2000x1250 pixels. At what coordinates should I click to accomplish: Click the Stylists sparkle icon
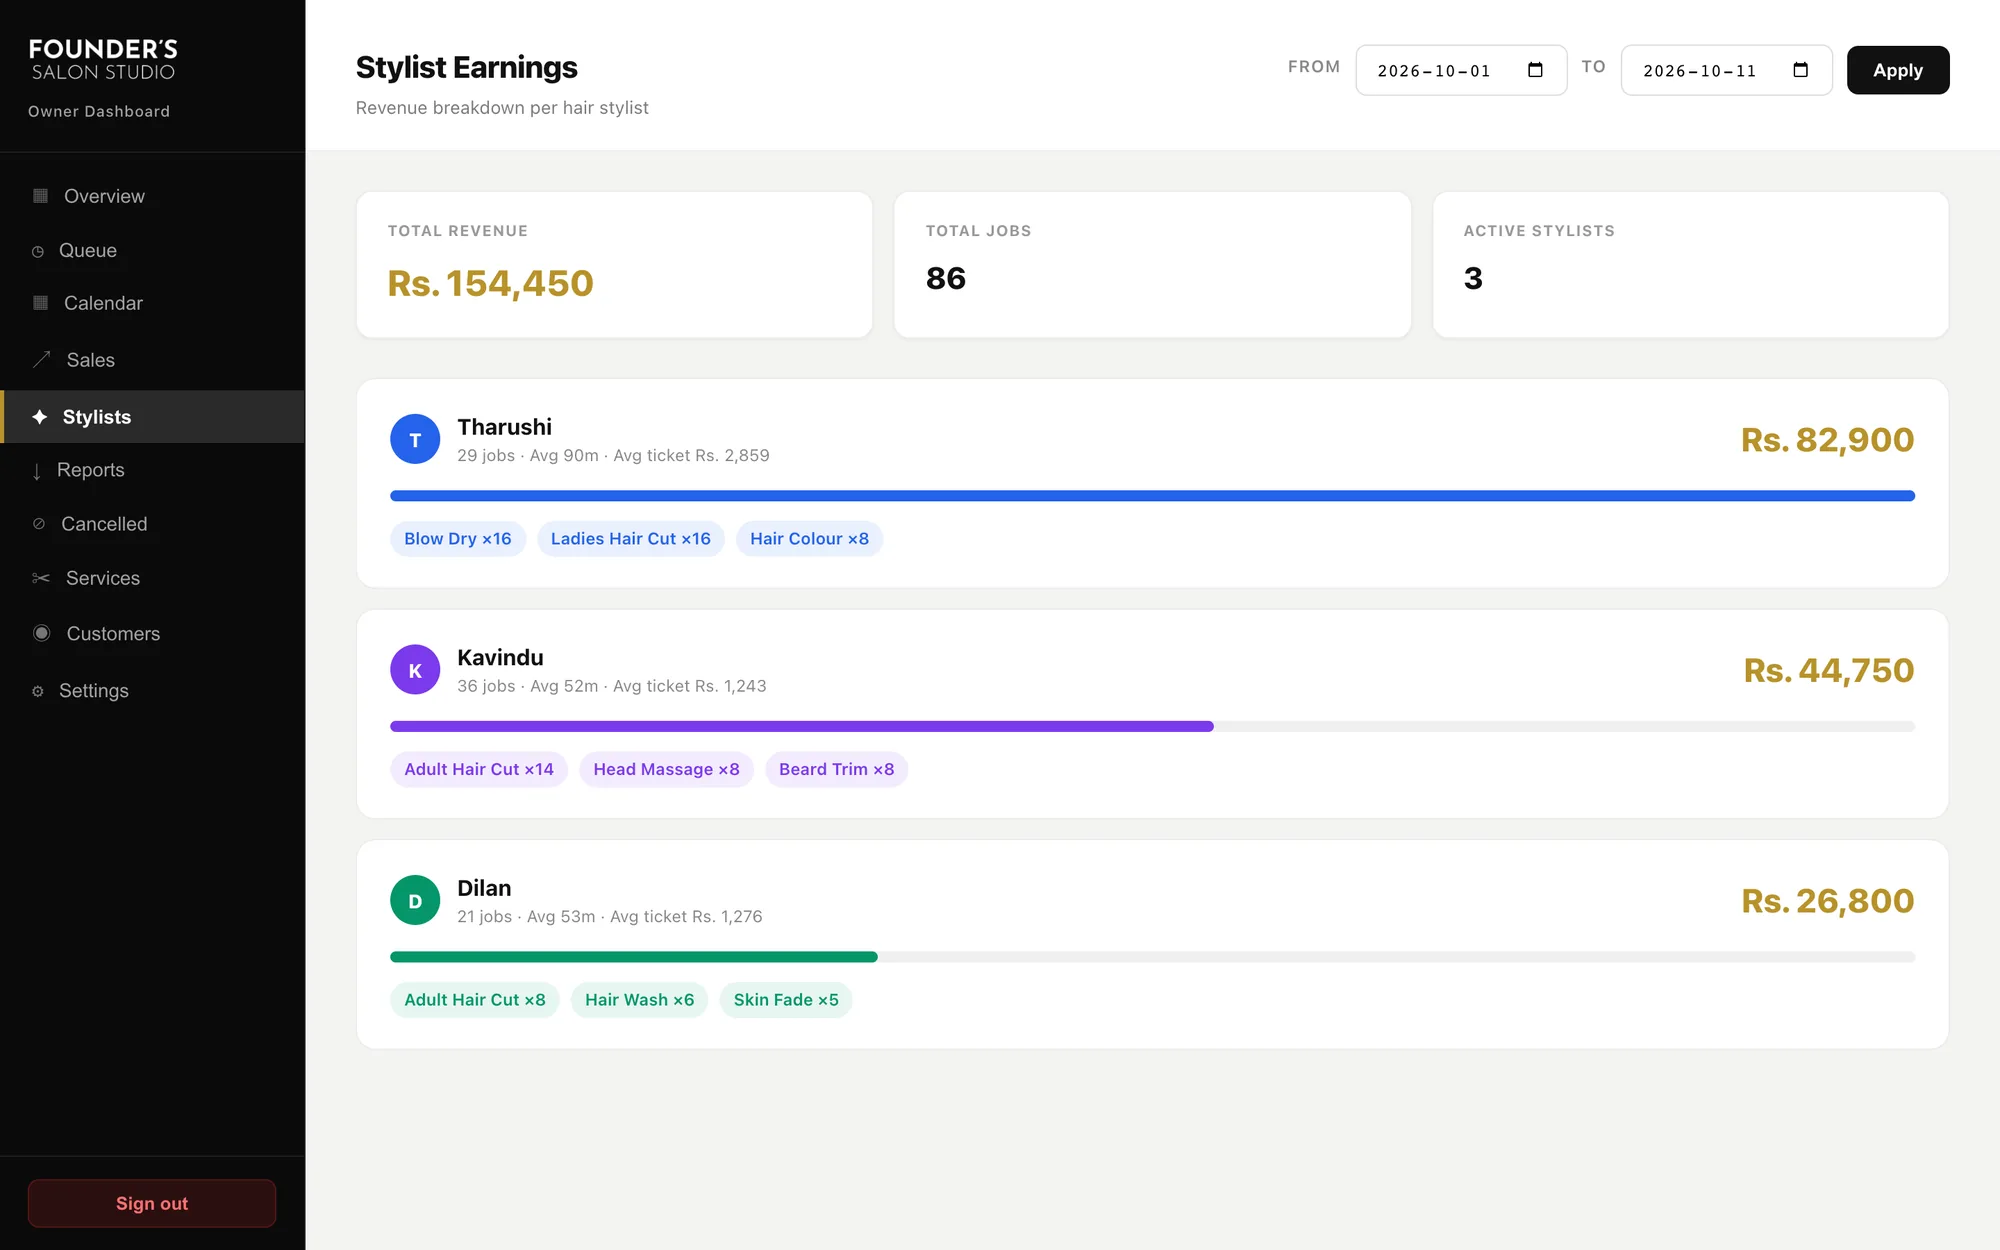point(40,417)
